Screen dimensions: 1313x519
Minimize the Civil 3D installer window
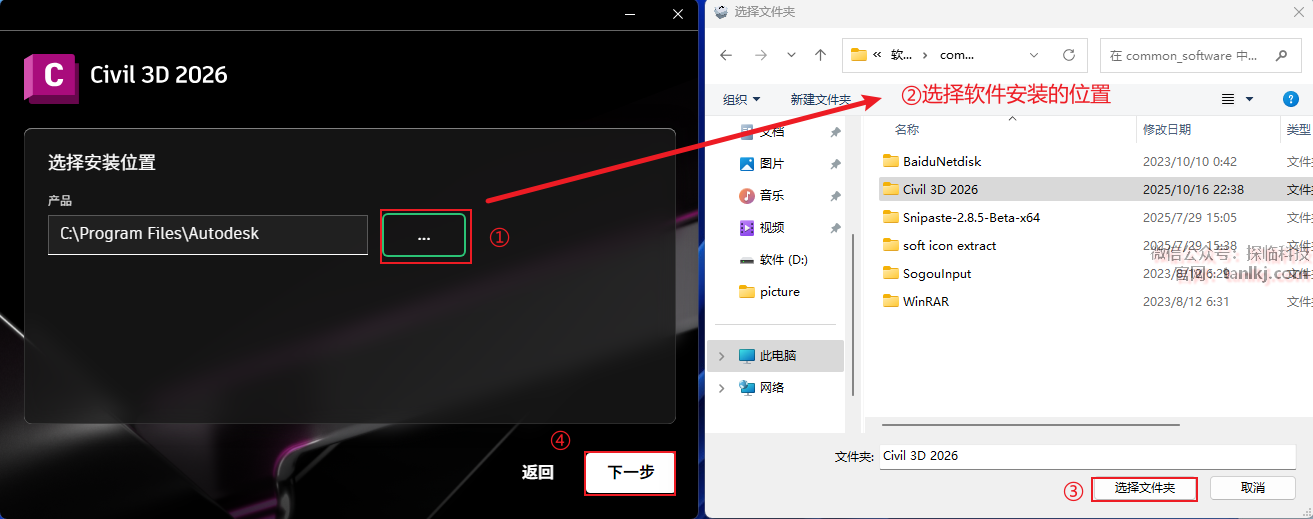pyautogui.click(x=630, y=14)
